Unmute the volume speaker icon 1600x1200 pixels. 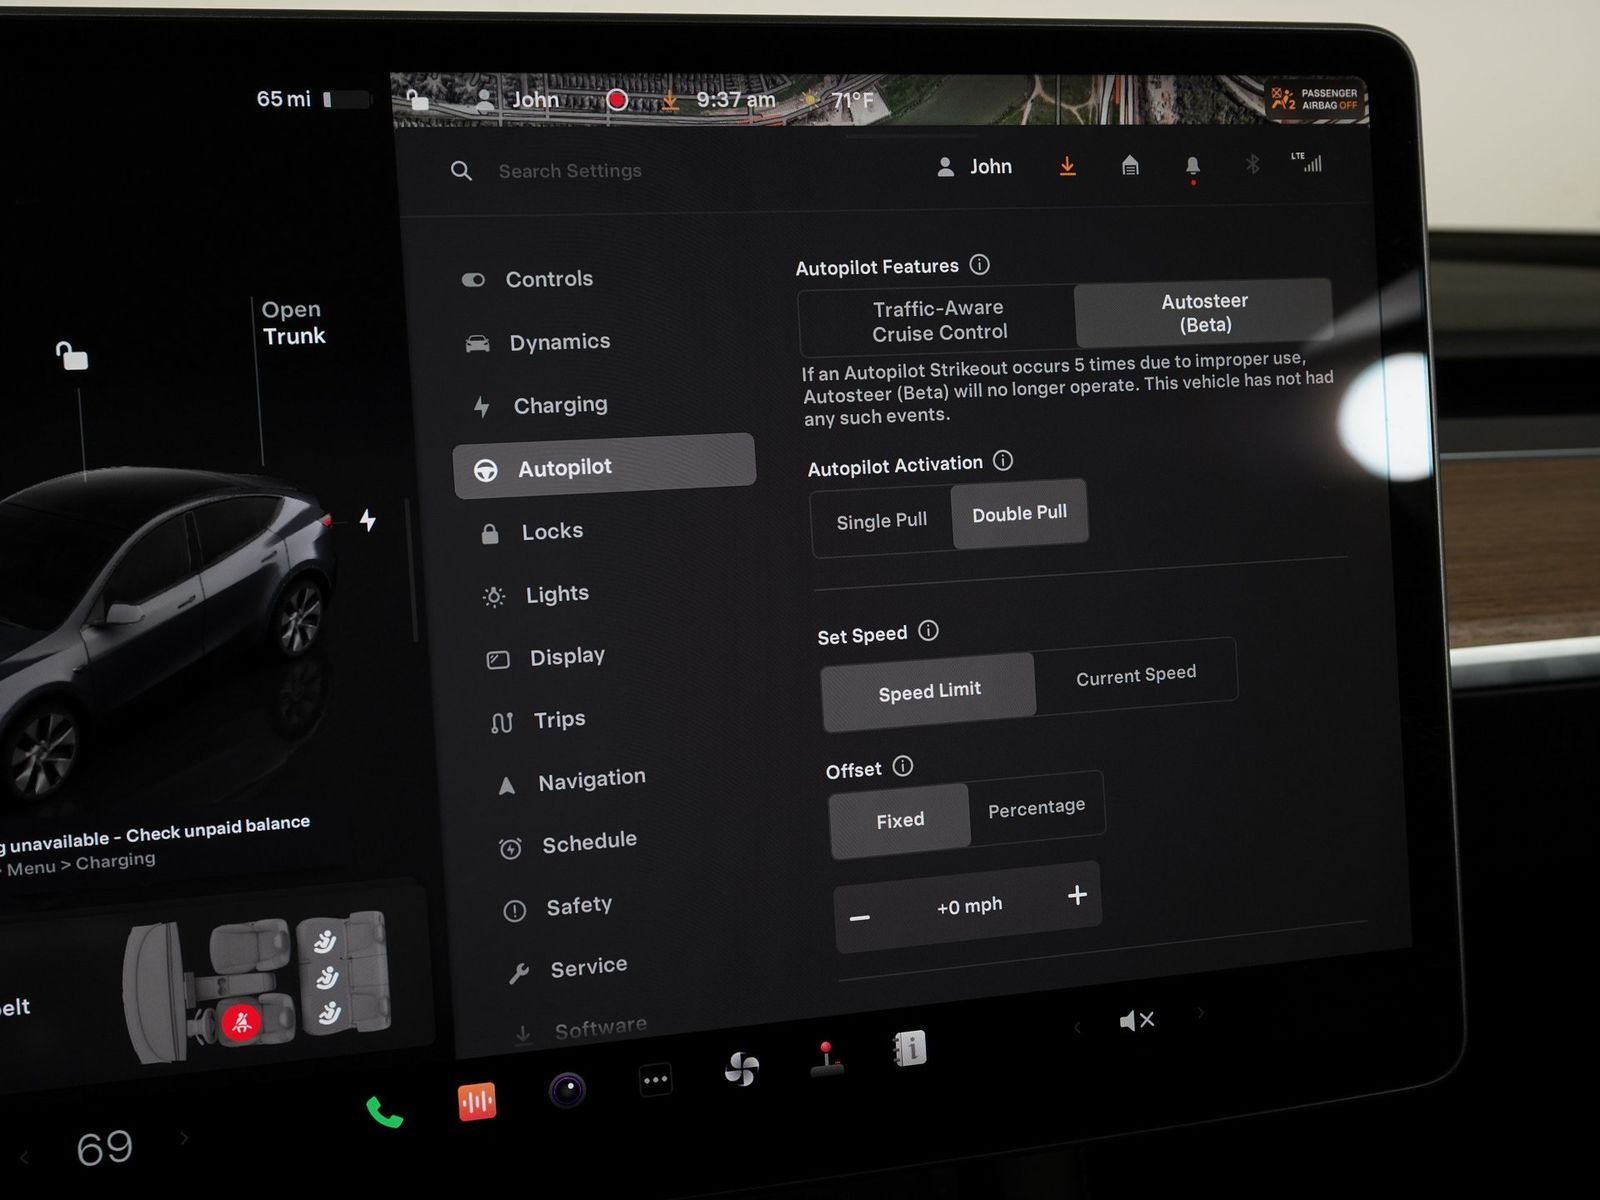coord(1137,1020)
